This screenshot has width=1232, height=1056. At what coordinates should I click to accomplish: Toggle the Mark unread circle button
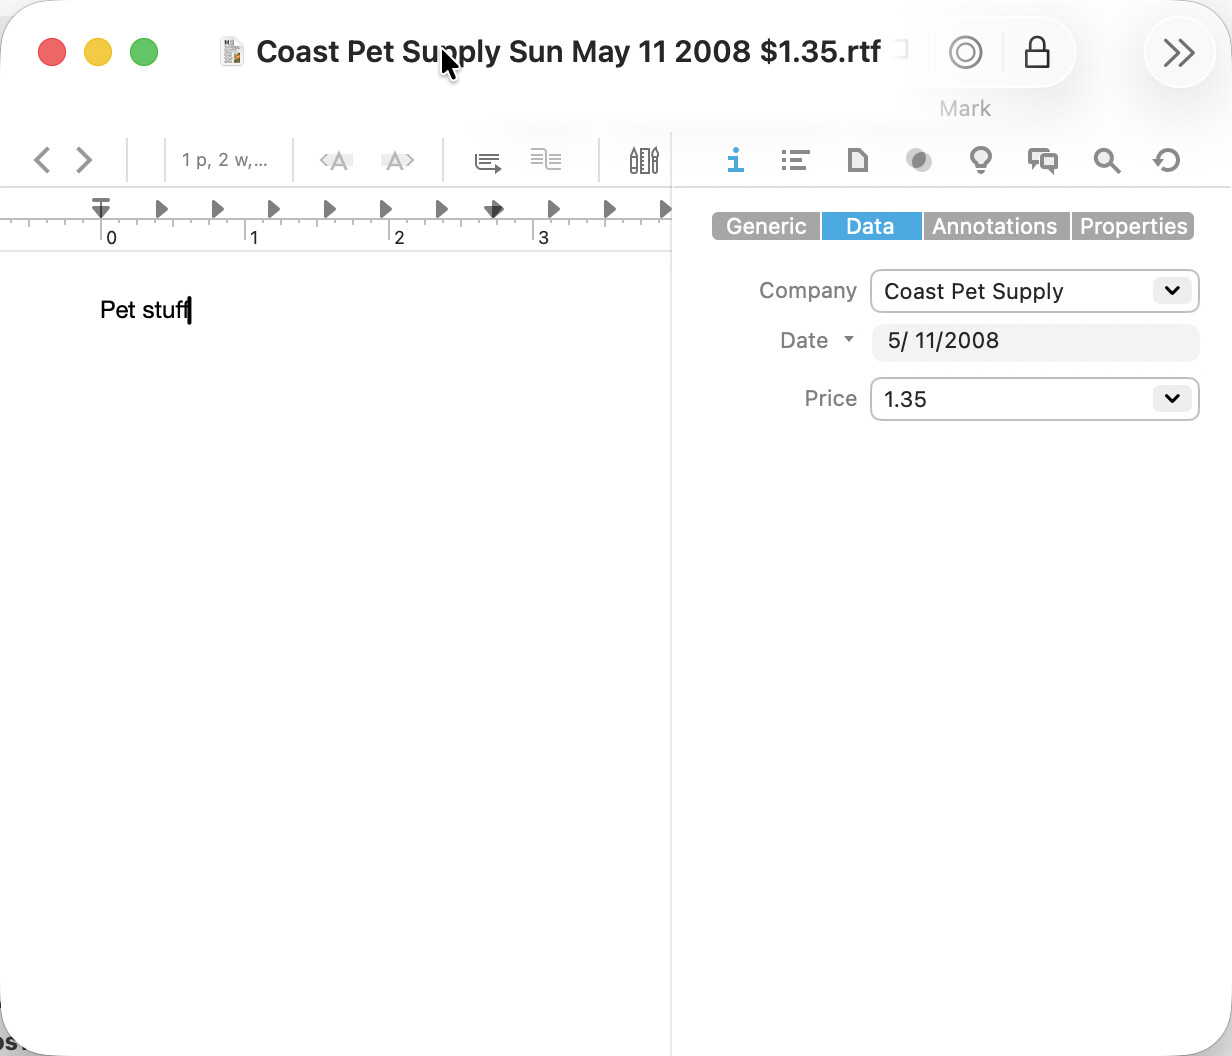pyautogui.click(x=965, y=53)
